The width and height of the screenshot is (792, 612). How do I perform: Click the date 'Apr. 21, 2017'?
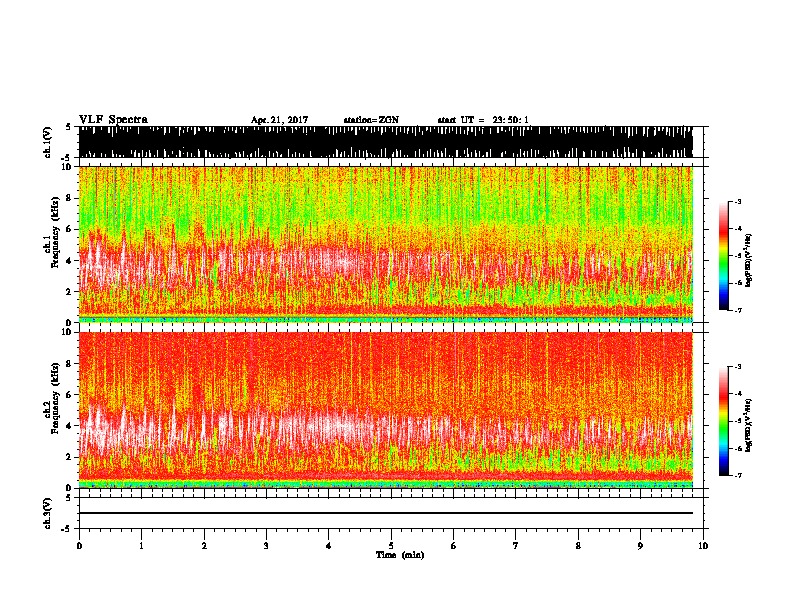click(279, 120)
